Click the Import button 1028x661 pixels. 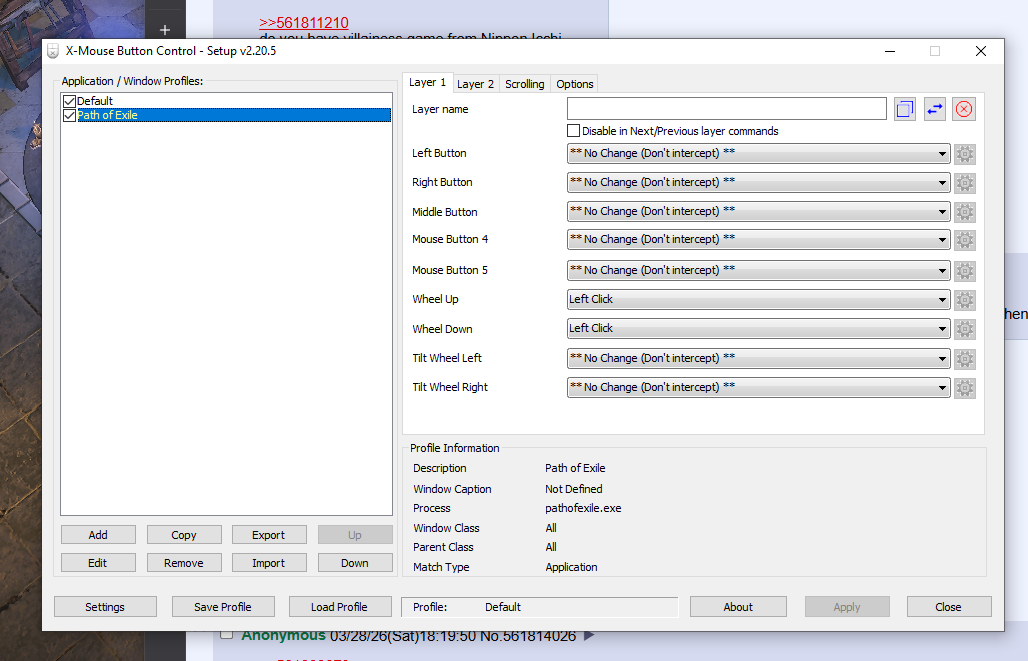pos(269,563)
